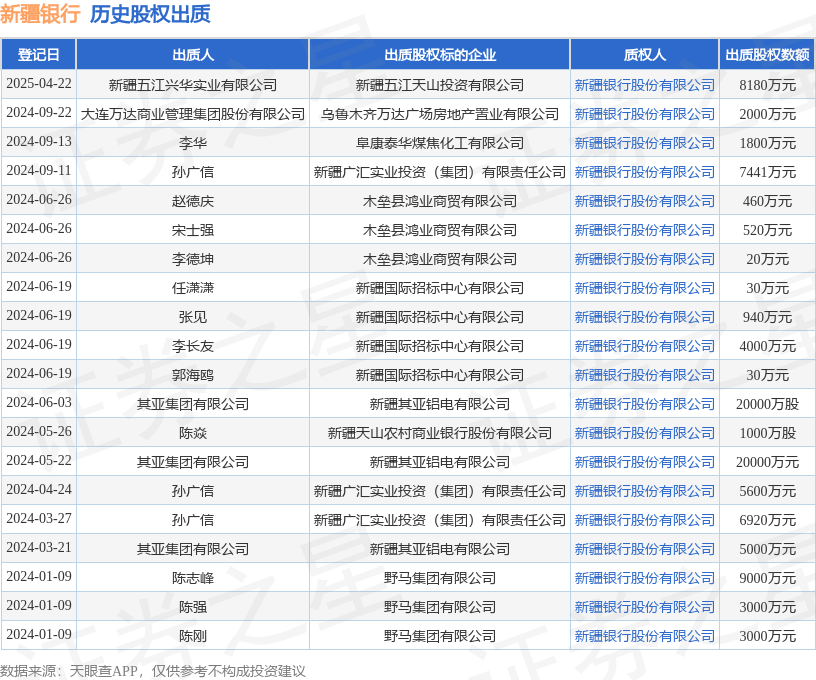
Task: Select the amount 4000万元
Action: (768, 346)
